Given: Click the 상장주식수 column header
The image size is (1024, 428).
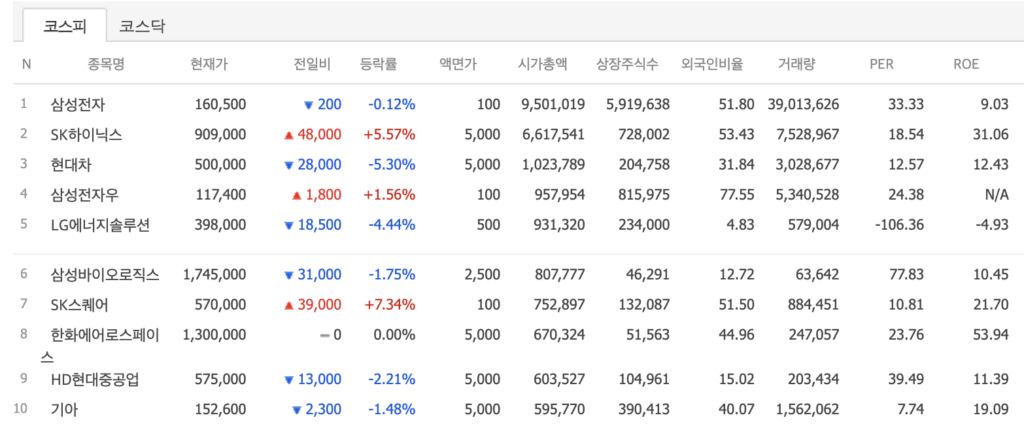Looking at the screenshot, I should [627, 64].
